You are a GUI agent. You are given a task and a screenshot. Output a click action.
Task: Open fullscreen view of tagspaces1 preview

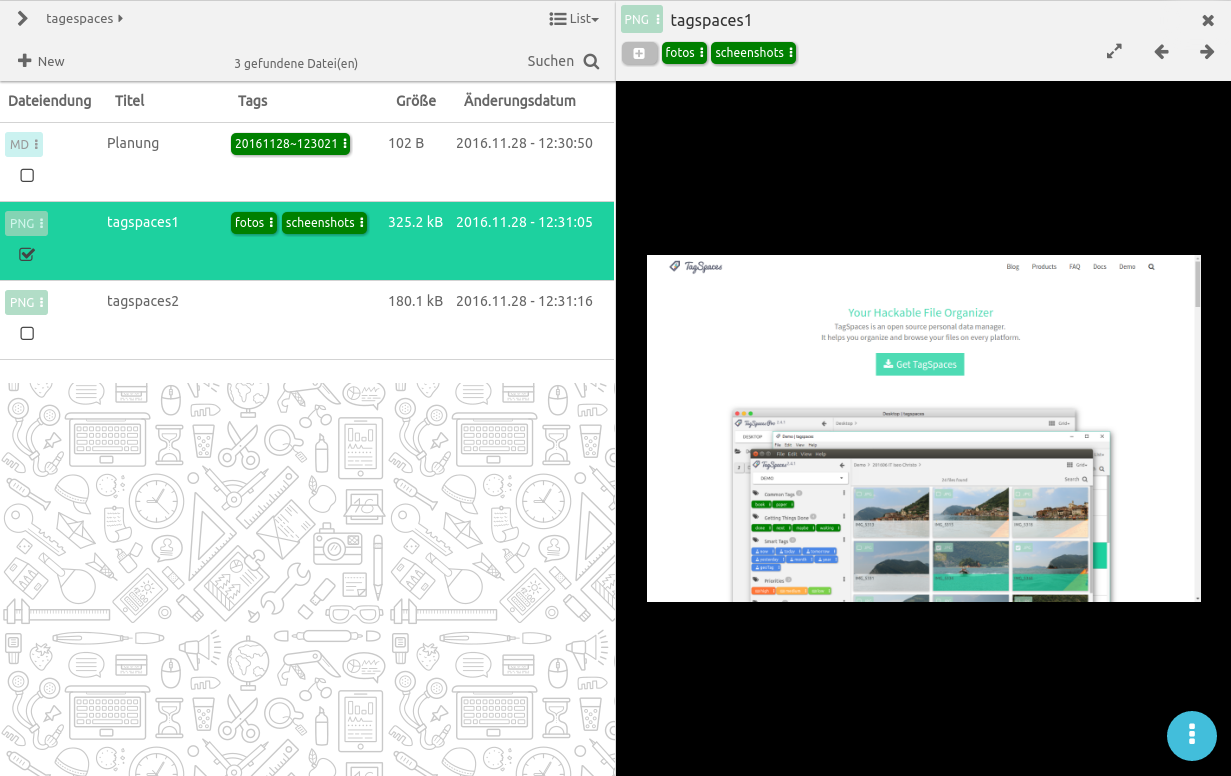1114,52
